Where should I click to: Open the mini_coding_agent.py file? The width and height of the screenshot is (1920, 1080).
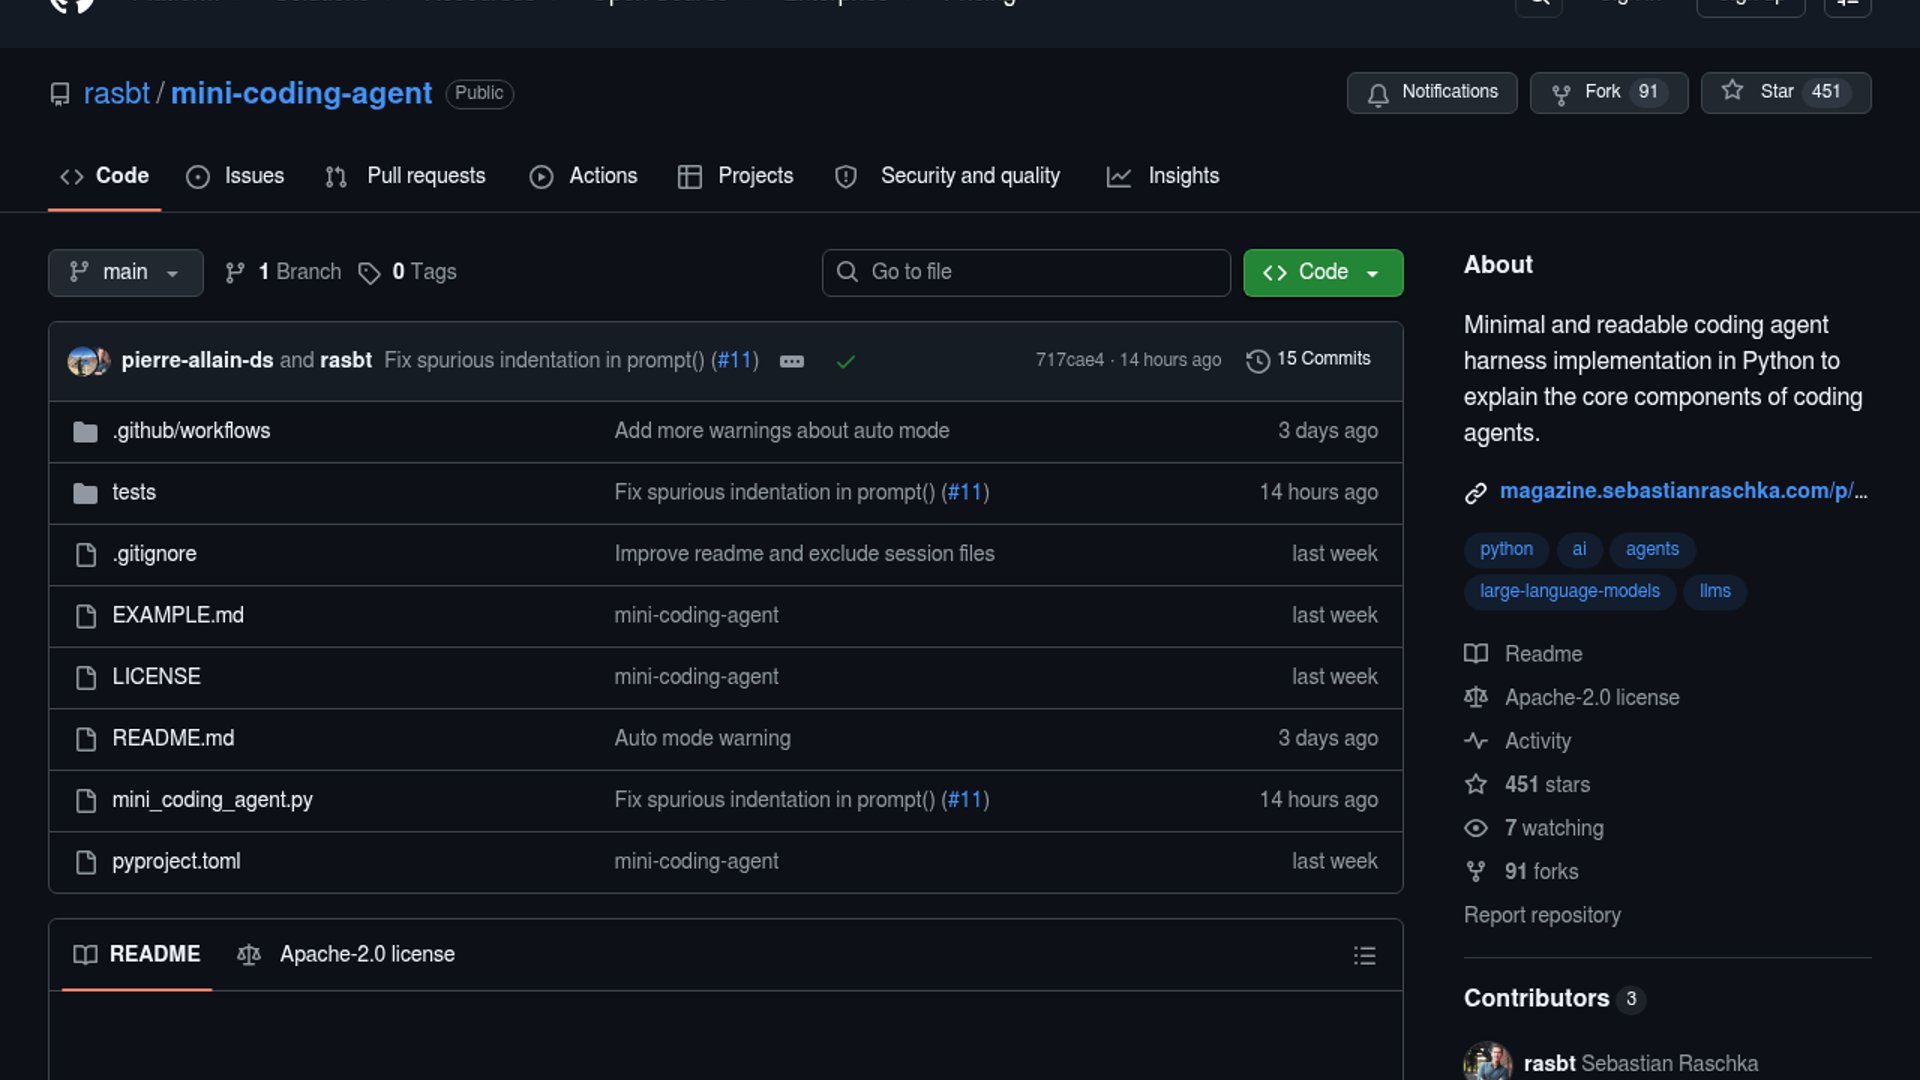pyautogui.click(x=212, y=800)
